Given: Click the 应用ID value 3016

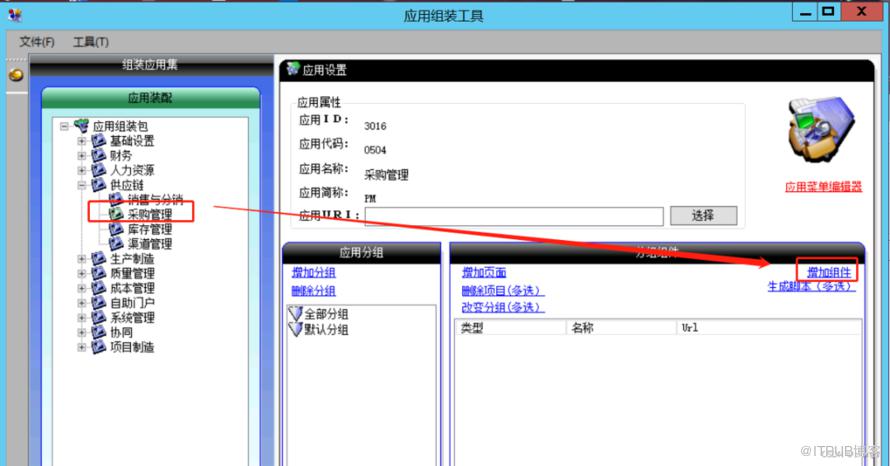Looking at the screenshot, I should 375,126.
